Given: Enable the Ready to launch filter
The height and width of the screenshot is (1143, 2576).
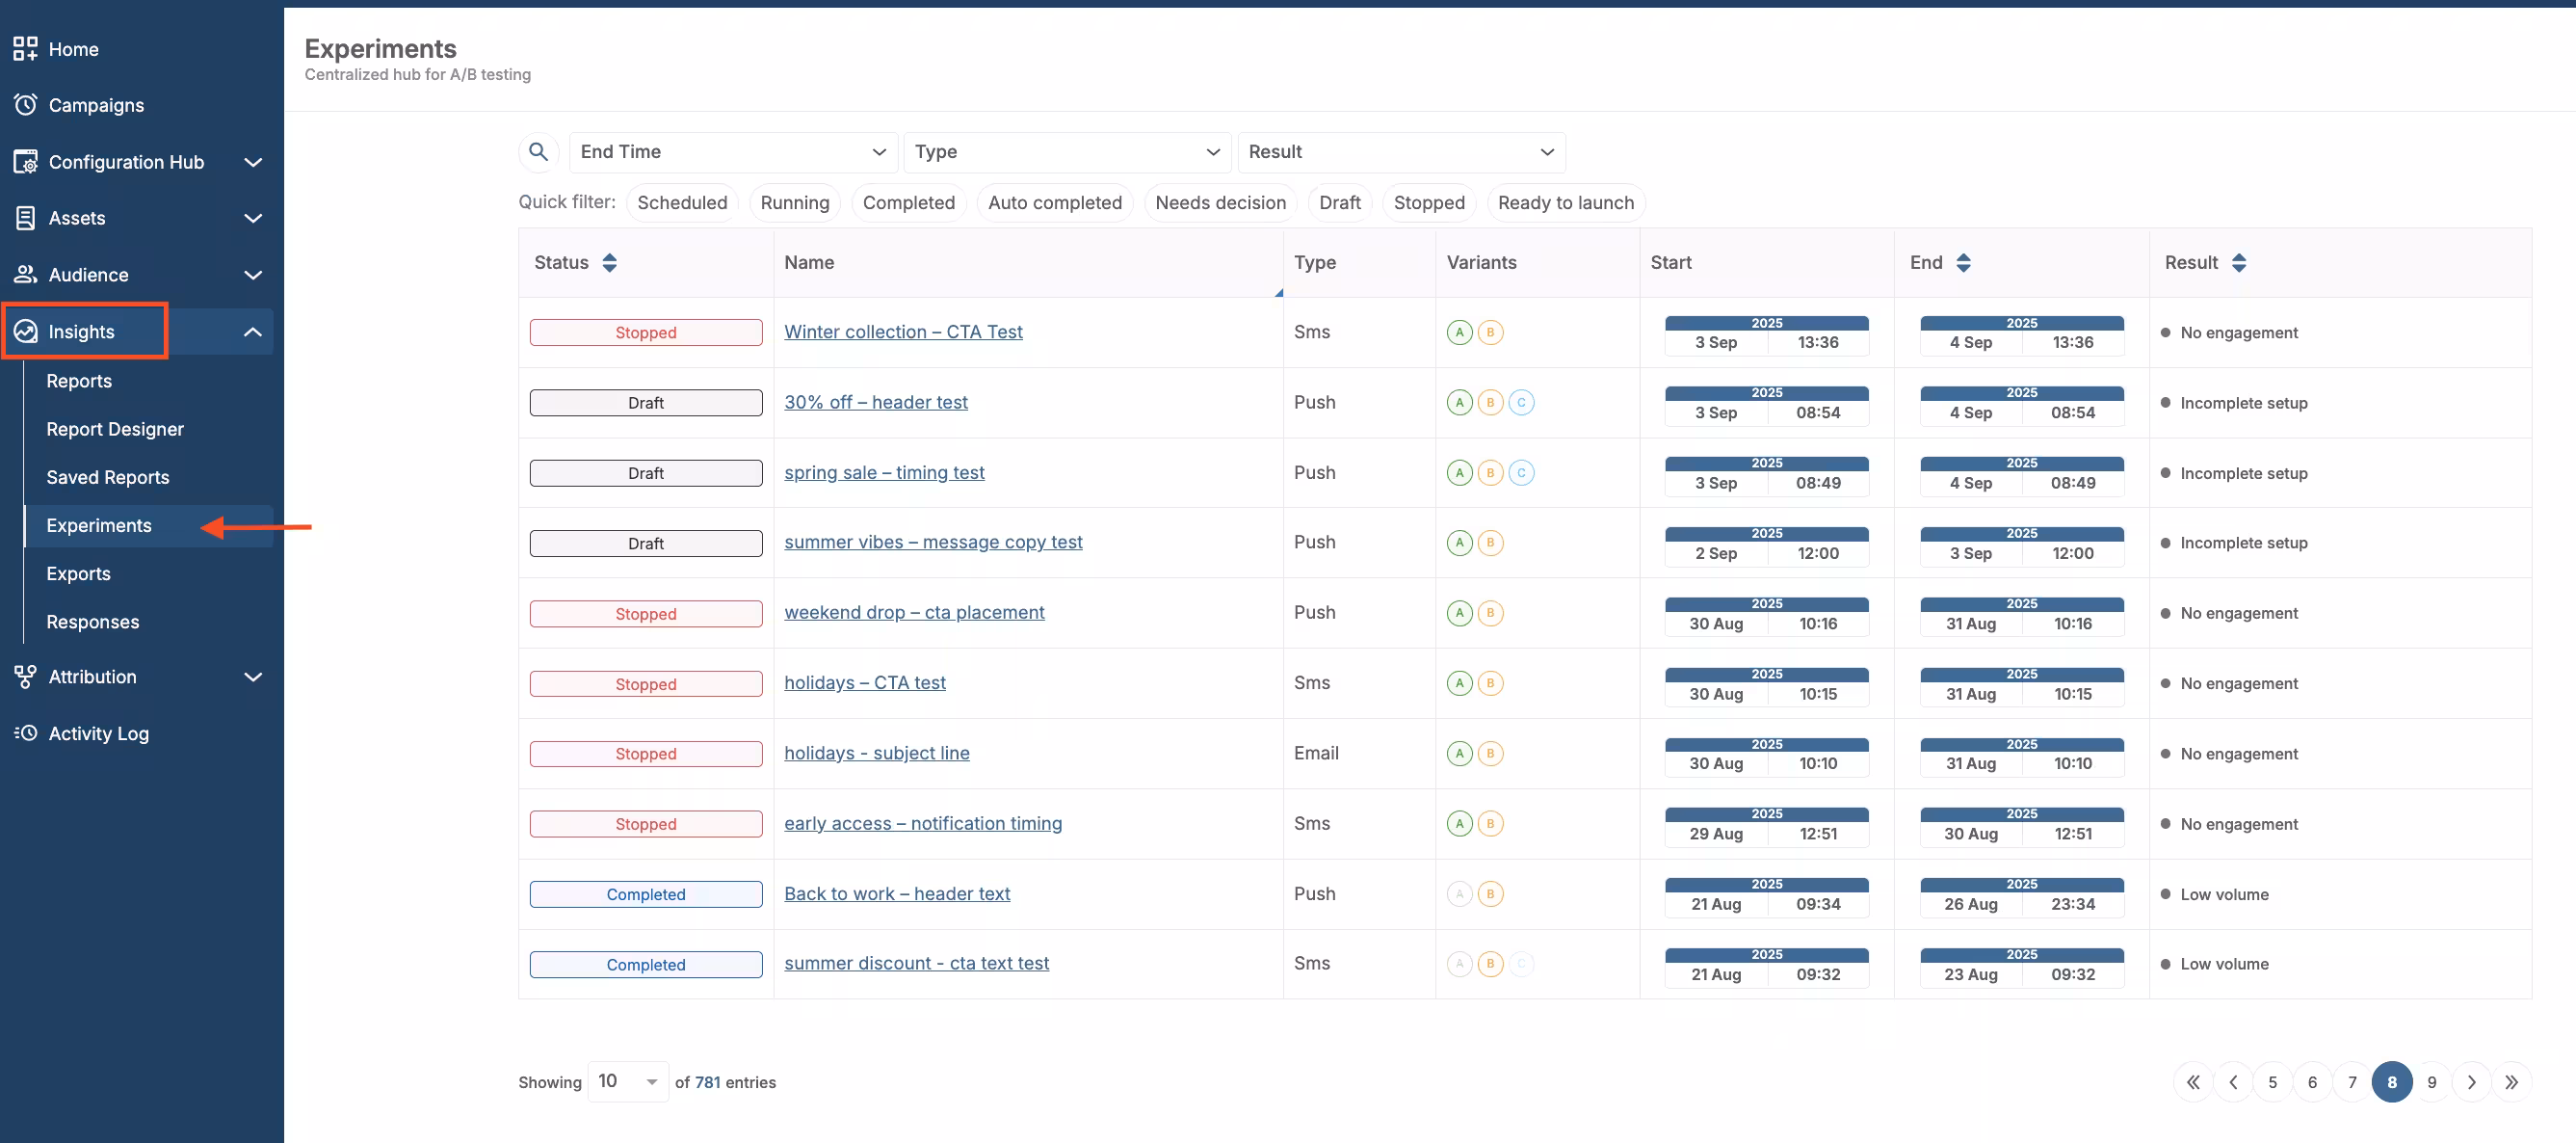Looking at the screenshot, I should pos(1565,203).
